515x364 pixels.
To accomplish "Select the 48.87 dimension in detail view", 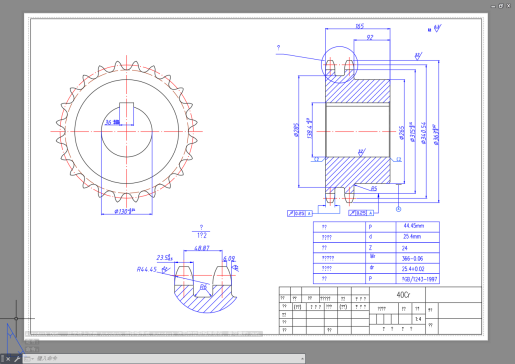I will point(202,248).
